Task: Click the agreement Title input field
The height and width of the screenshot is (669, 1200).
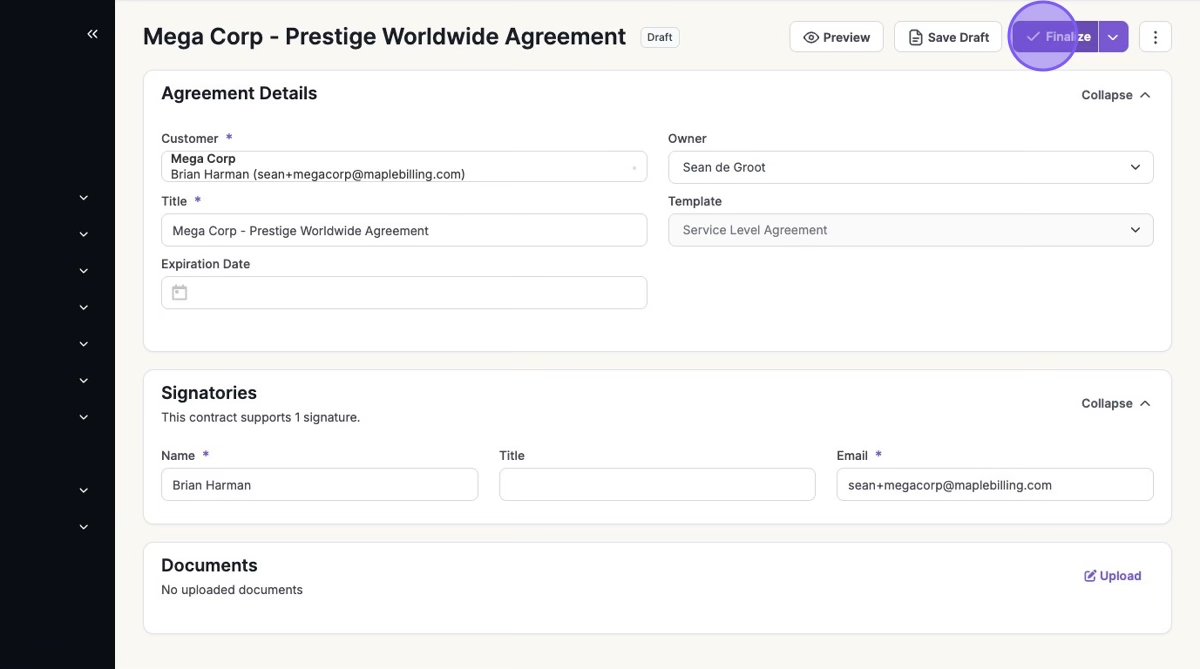Action: point(403,230)
